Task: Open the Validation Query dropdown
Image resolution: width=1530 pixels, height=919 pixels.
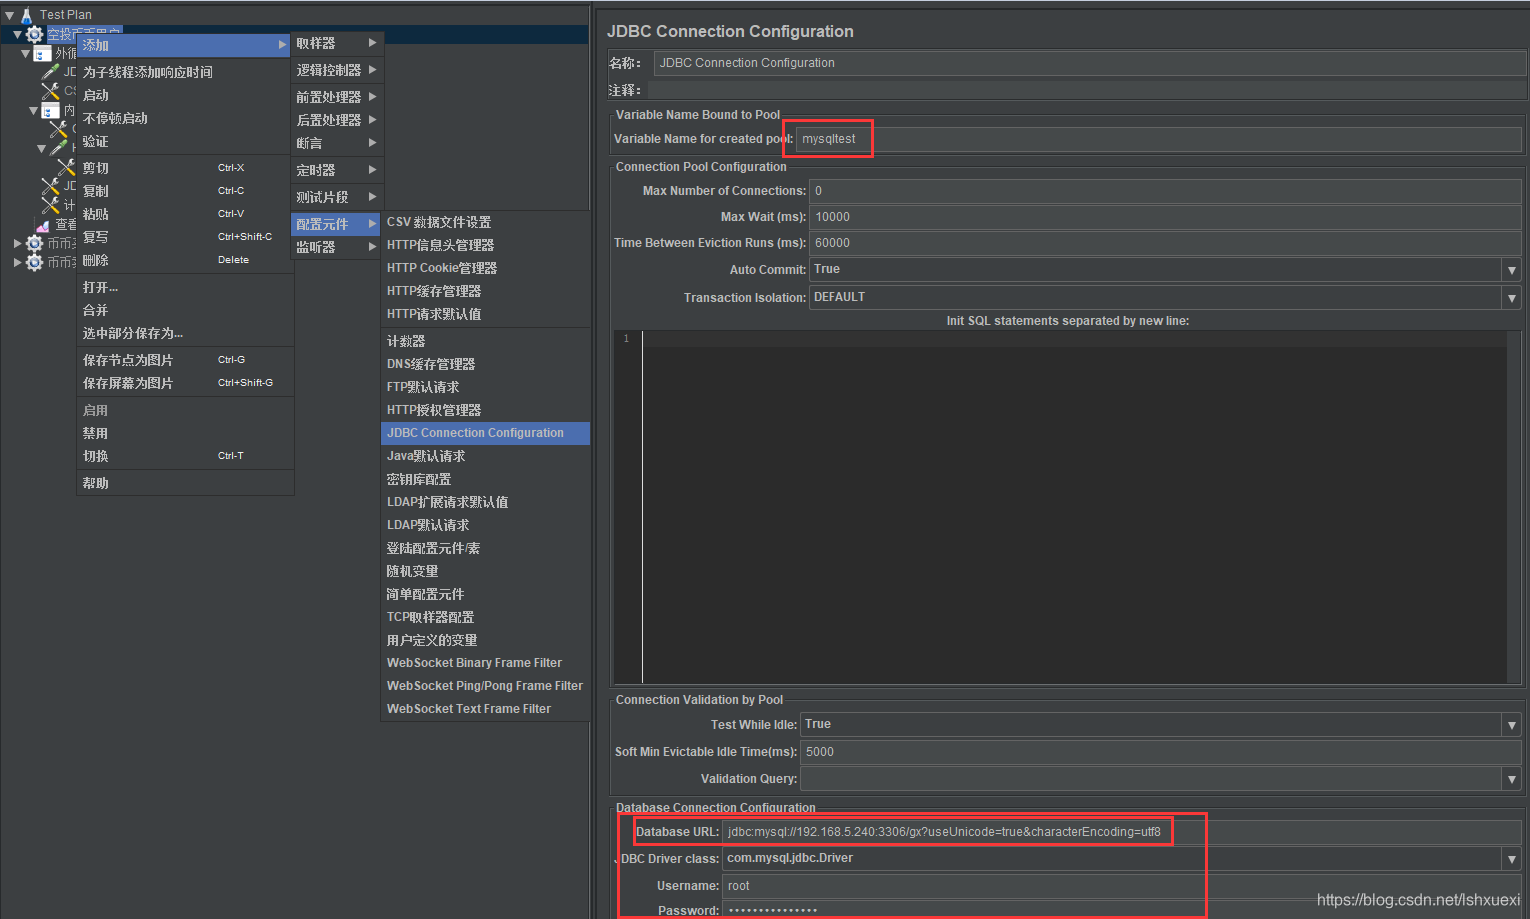Action: pyautogui.click(x=1512, y=779)
